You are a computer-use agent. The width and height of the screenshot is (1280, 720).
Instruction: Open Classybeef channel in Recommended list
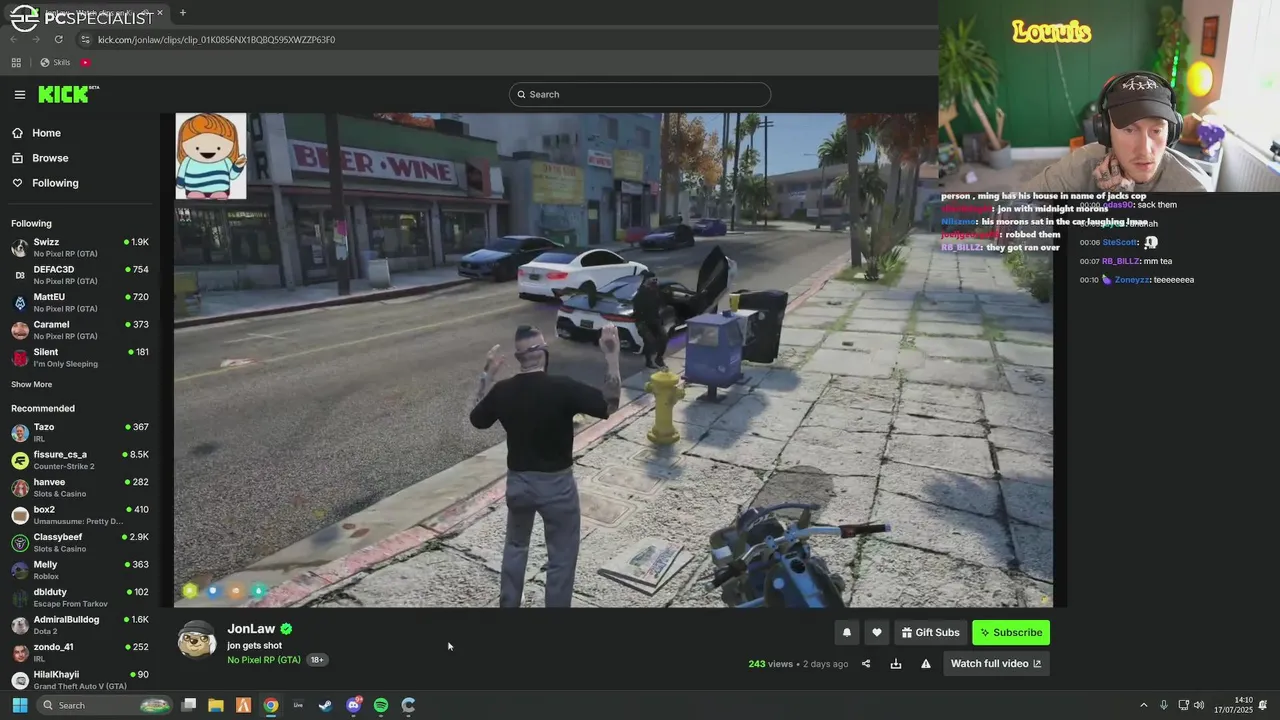pos(80,543)
